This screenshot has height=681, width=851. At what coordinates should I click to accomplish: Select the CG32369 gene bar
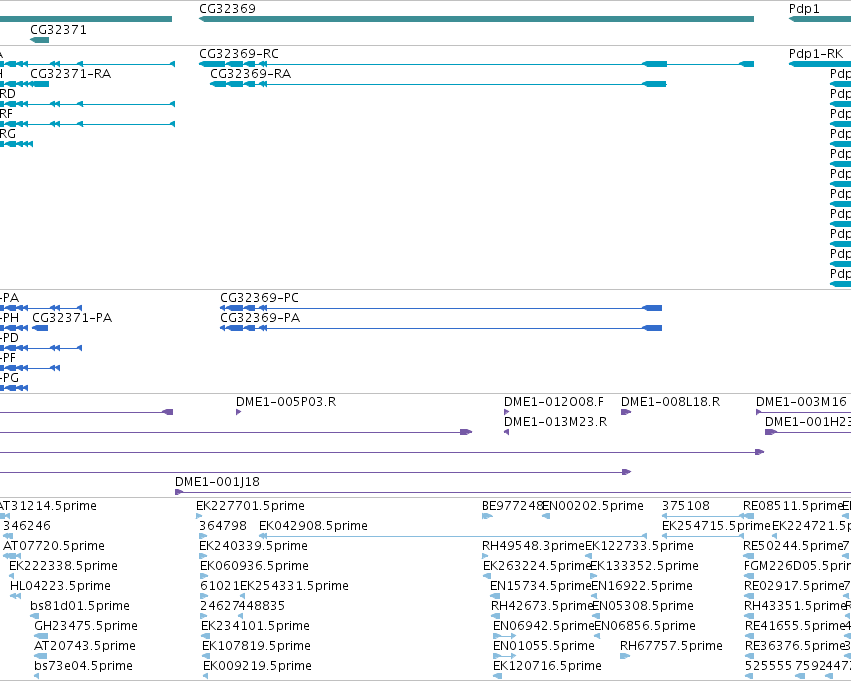click(x=477, y=19)
